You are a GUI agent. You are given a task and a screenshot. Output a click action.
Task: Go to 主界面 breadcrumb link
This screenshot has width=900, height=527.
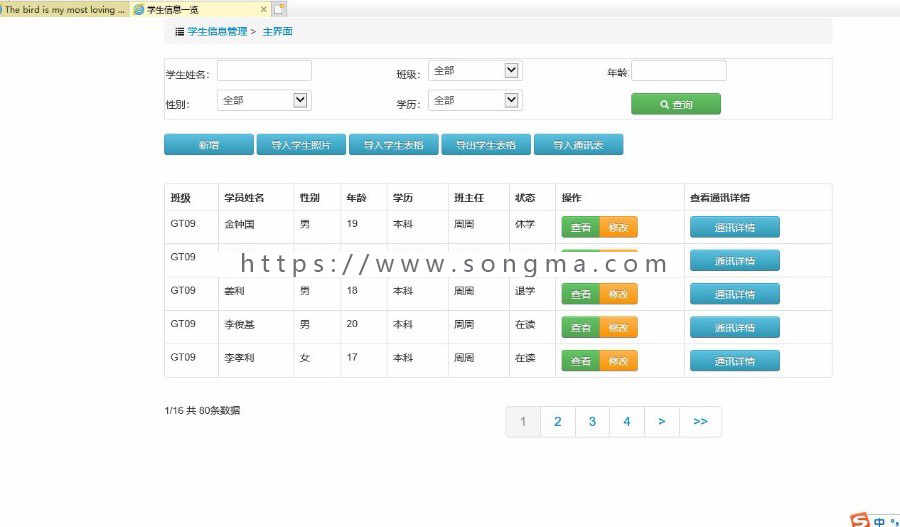coord(277,32)
